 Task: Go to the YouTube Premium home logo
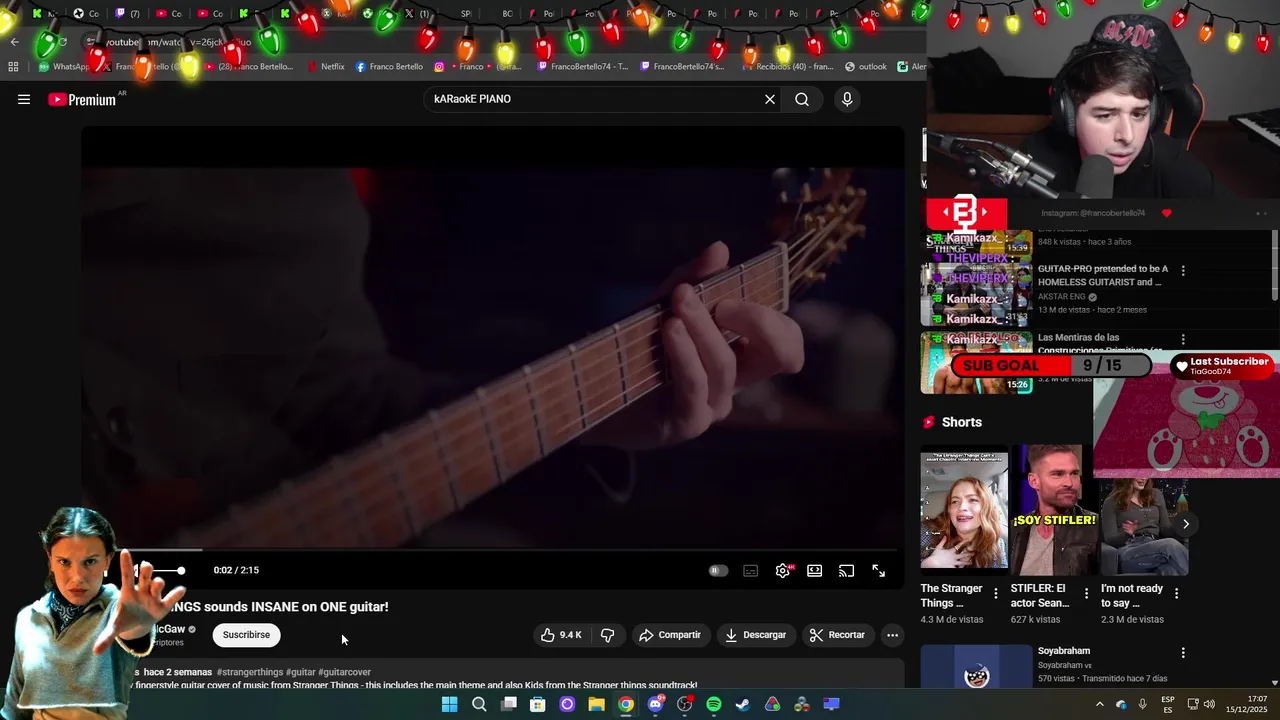point(82,99)
